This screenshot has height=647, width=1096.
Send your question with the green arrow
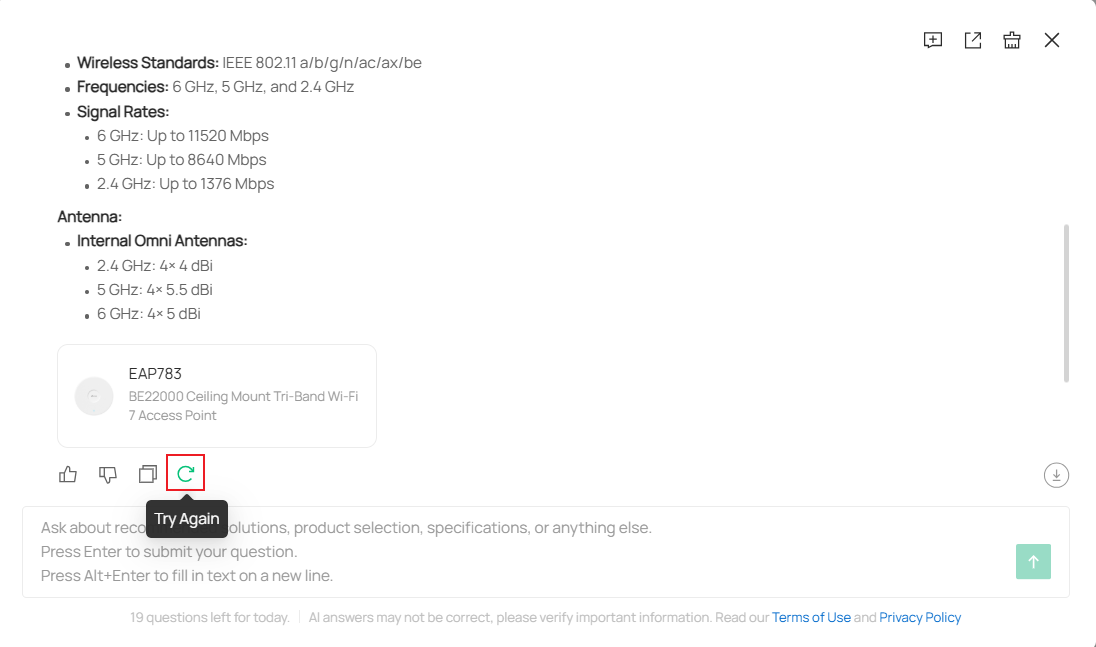pos(1033,561)
